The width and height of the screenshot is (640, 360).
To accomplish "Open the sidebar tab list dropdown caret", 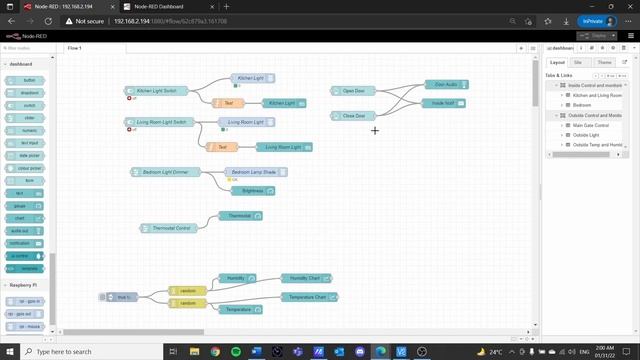I will (634, 48).
